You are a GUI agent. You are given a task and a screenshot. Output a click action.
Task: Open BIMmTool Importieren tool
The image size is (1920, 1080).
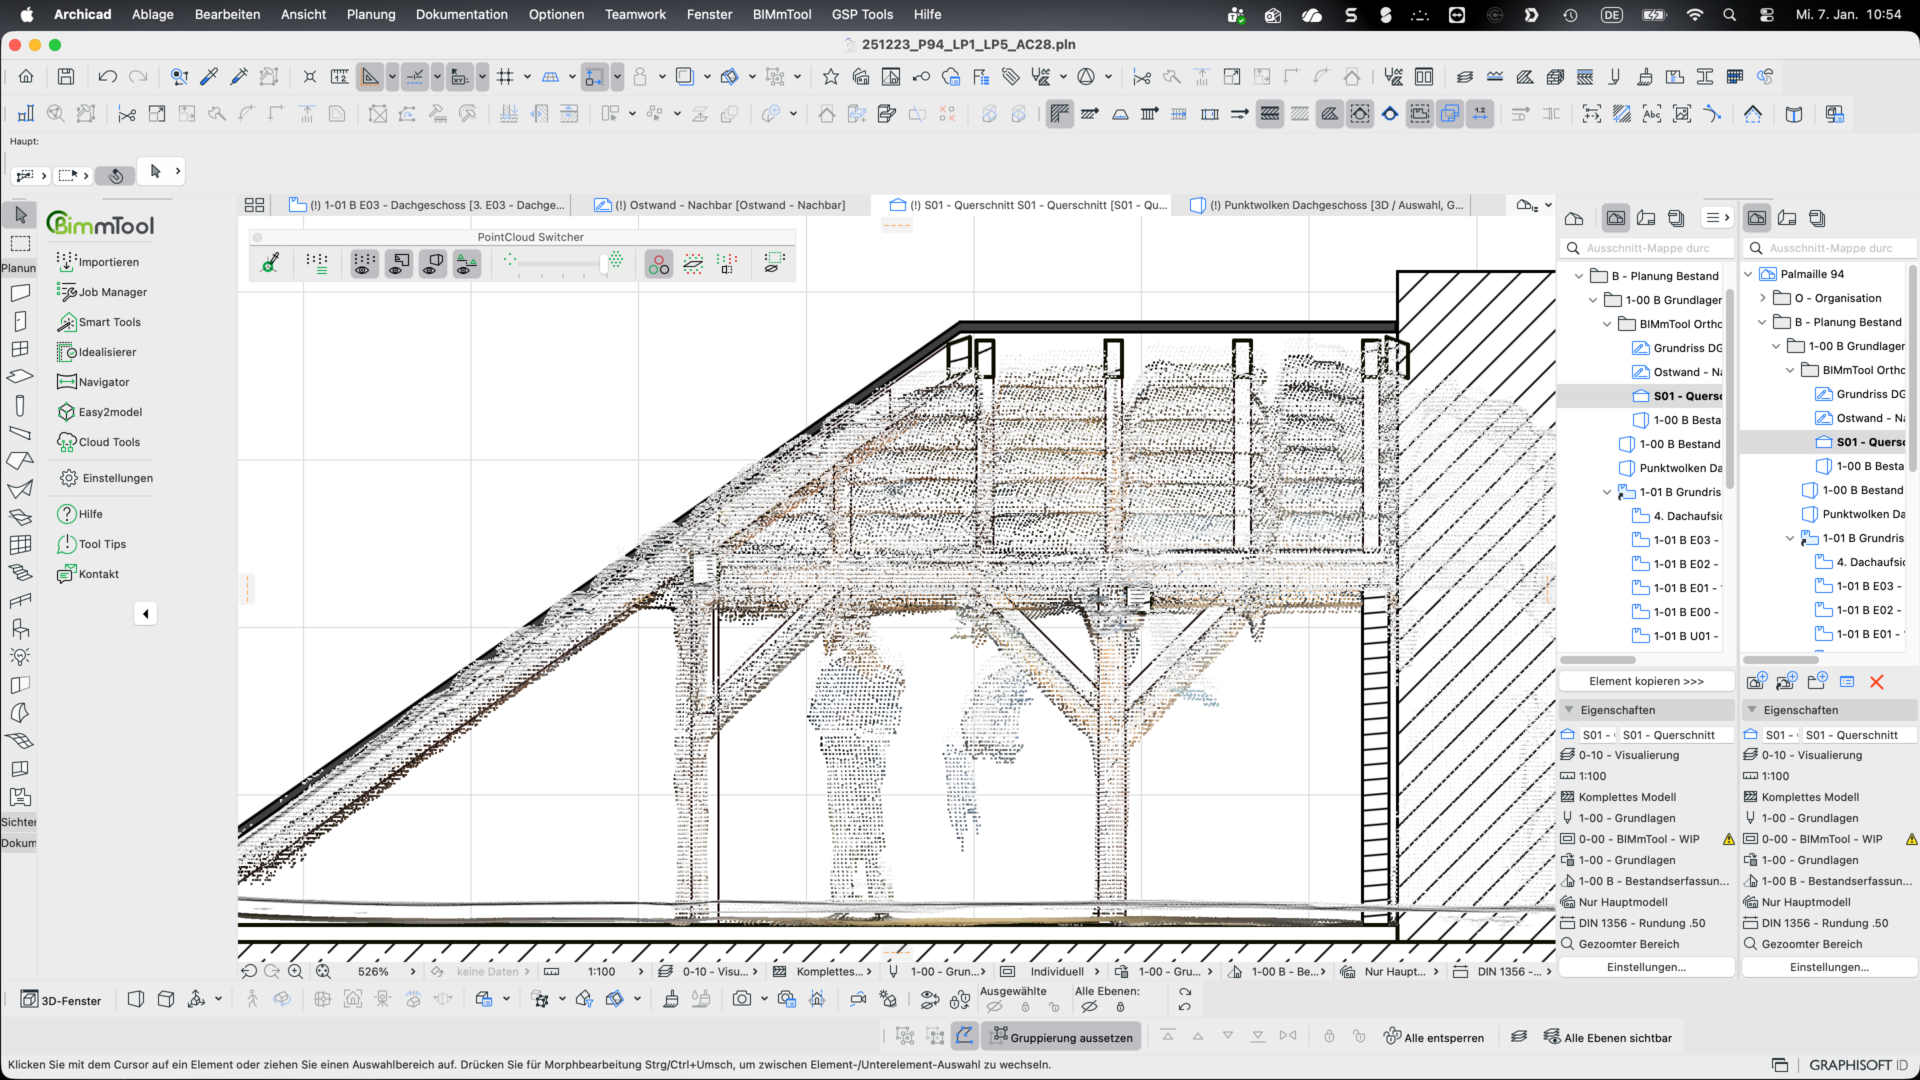108,262
